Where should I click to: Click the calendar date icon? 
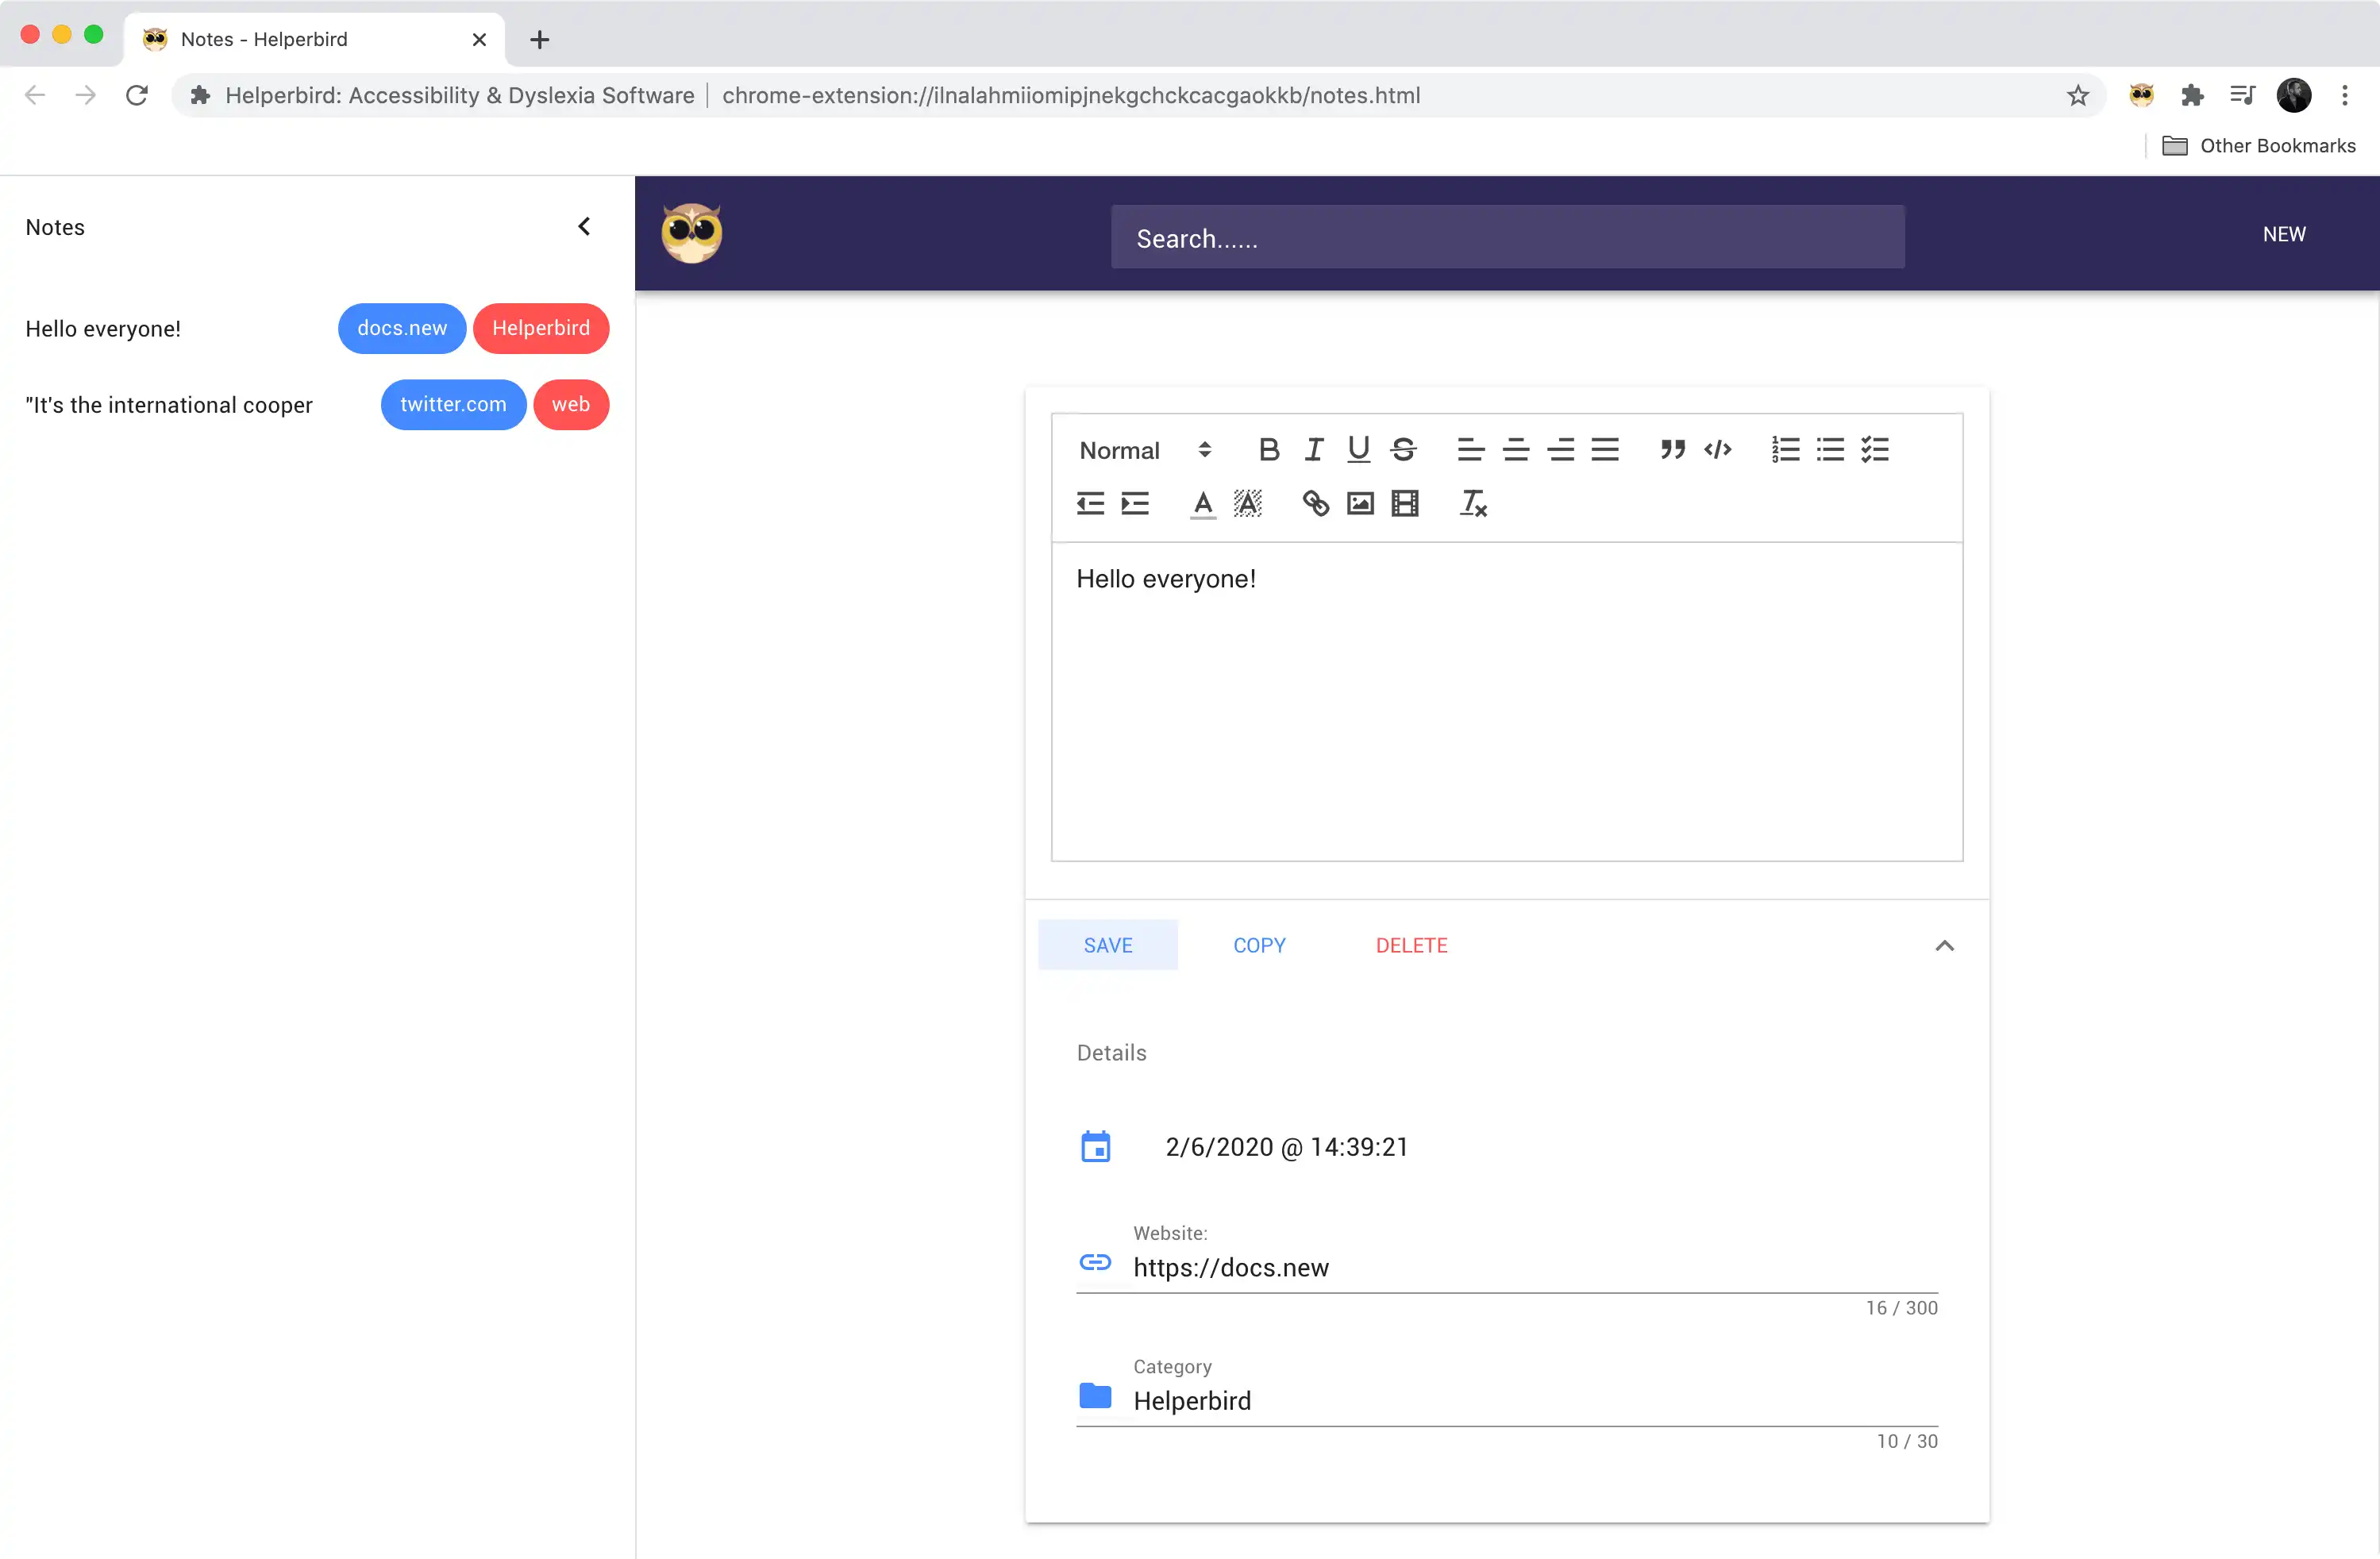(x=1095, y=1147)
